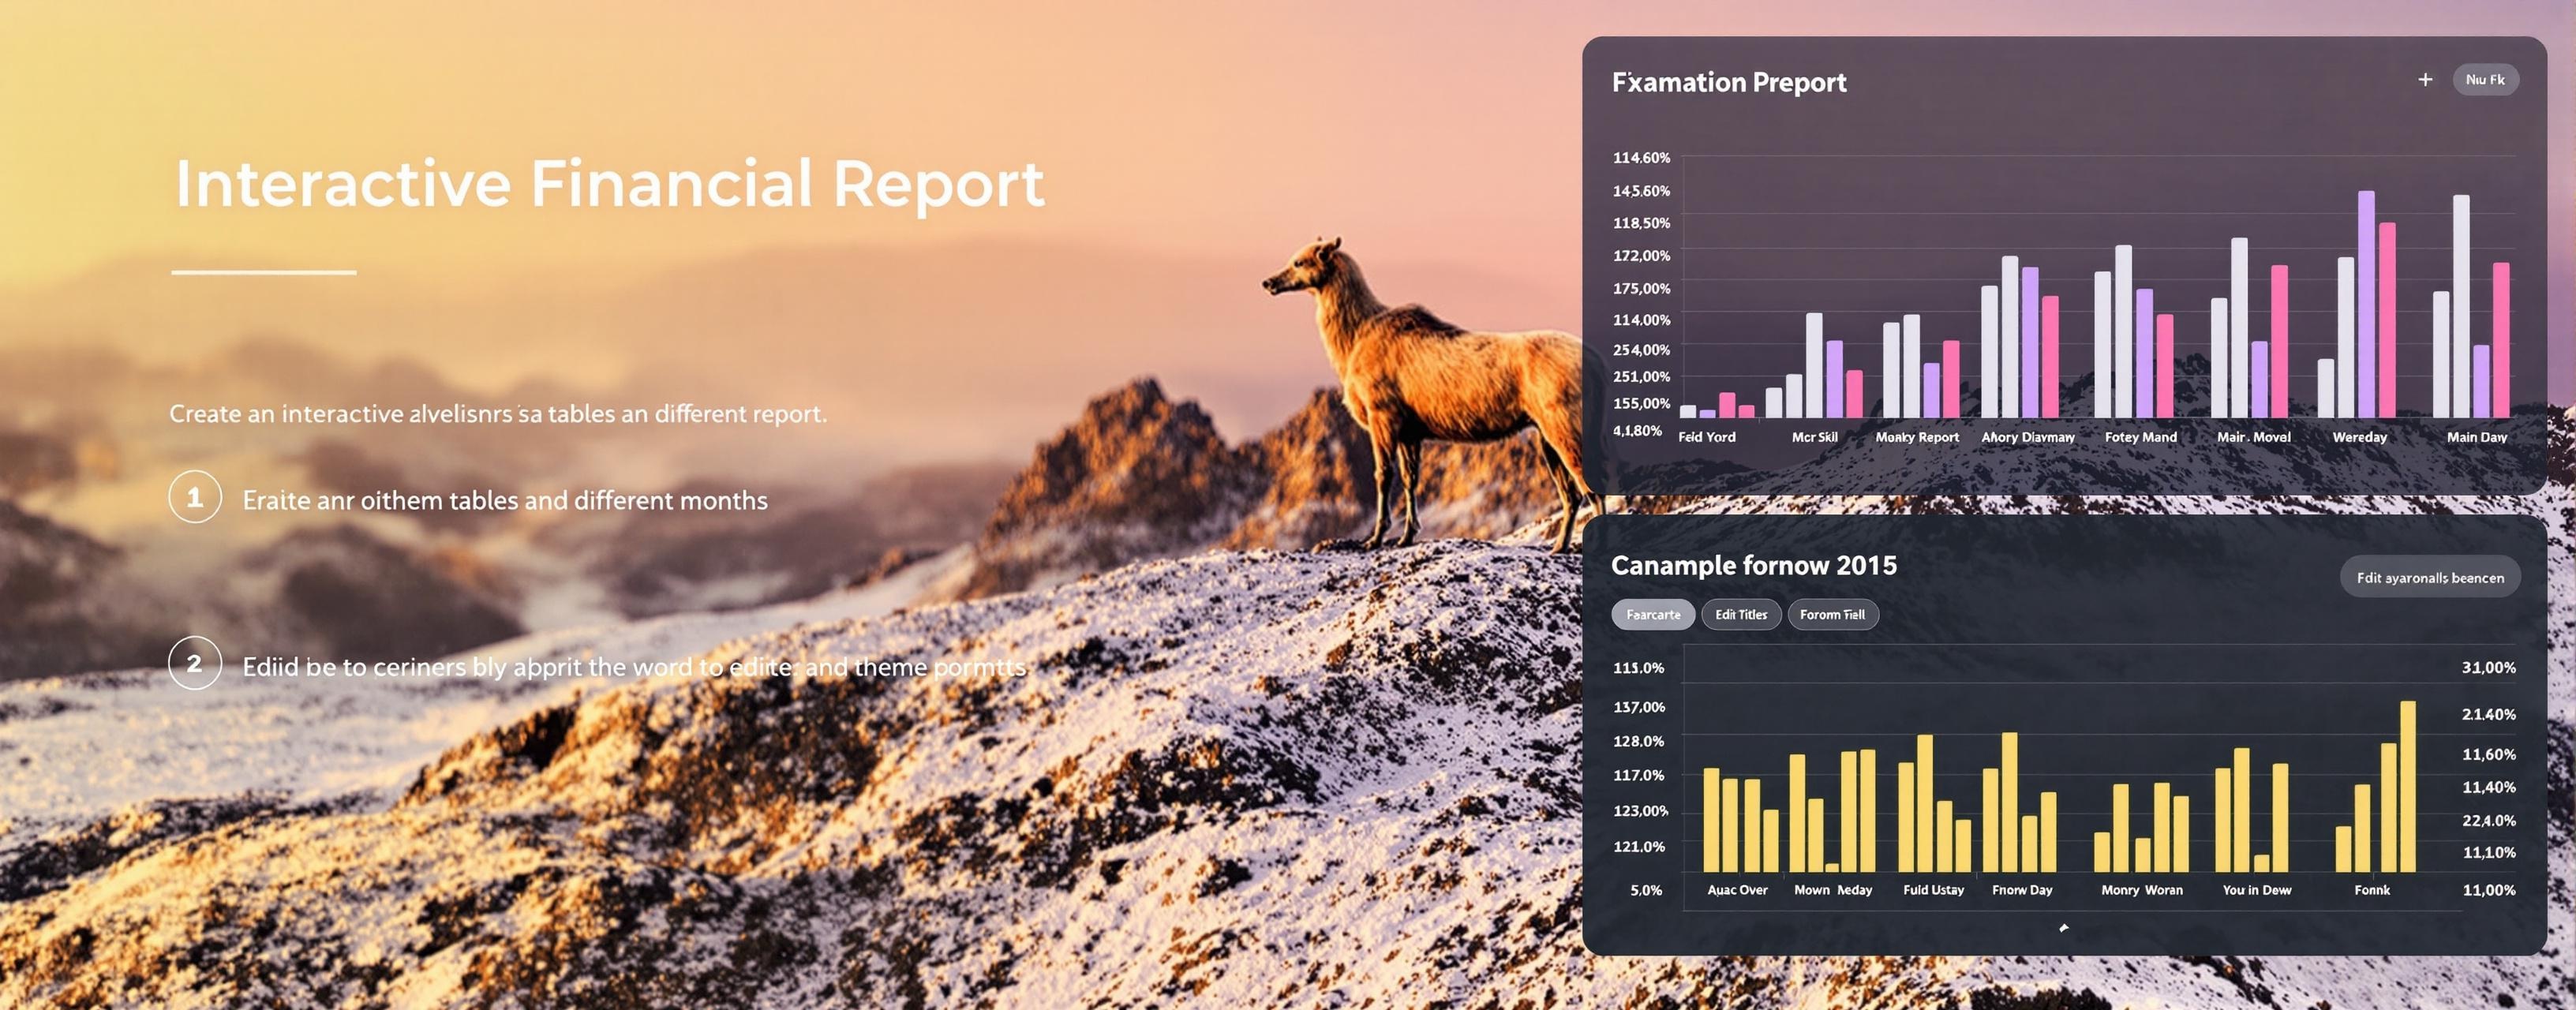Click the Nıu Fk pill button
The width and height of the screenshot is (2576, 1010).
tap(2485, 80)
